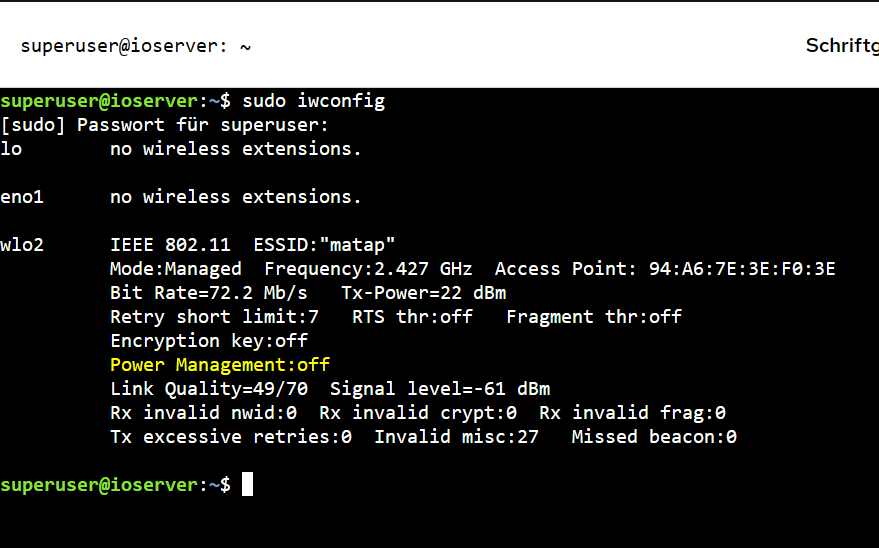Click the Missed beacon:0 counter
Screen dimensions: 879x548
tap(653, 437)
